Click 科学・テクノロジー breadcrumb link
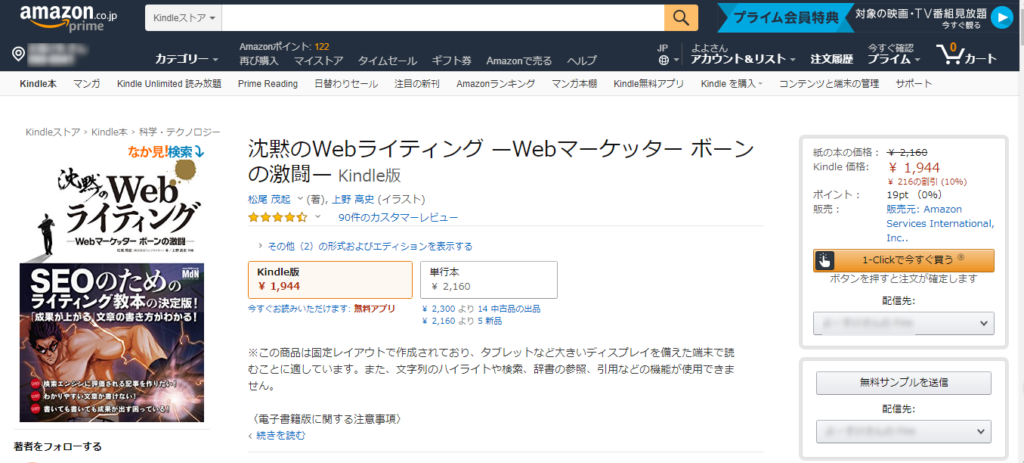1024x463 pixels. (180, 132)
